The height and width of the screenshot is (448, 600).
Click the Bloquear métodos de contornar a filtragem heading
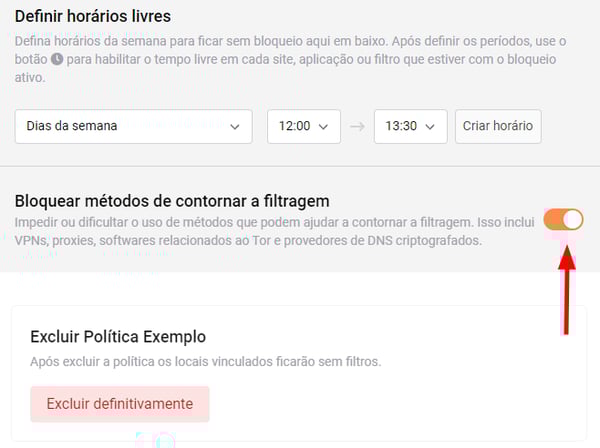coord(172,201)
